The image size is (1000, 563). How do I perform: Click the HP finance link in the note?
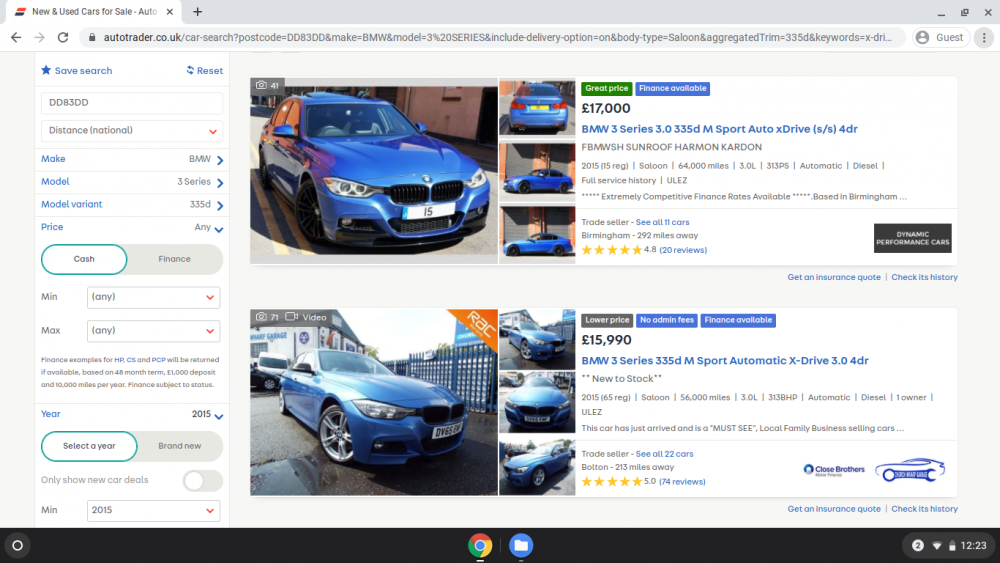click(119, 360)
